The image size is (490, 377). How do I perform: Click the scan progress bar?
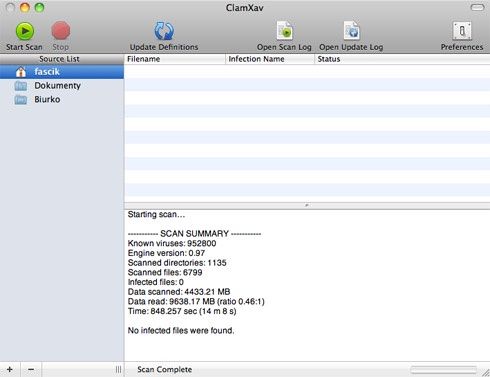[x=444, y=369]
